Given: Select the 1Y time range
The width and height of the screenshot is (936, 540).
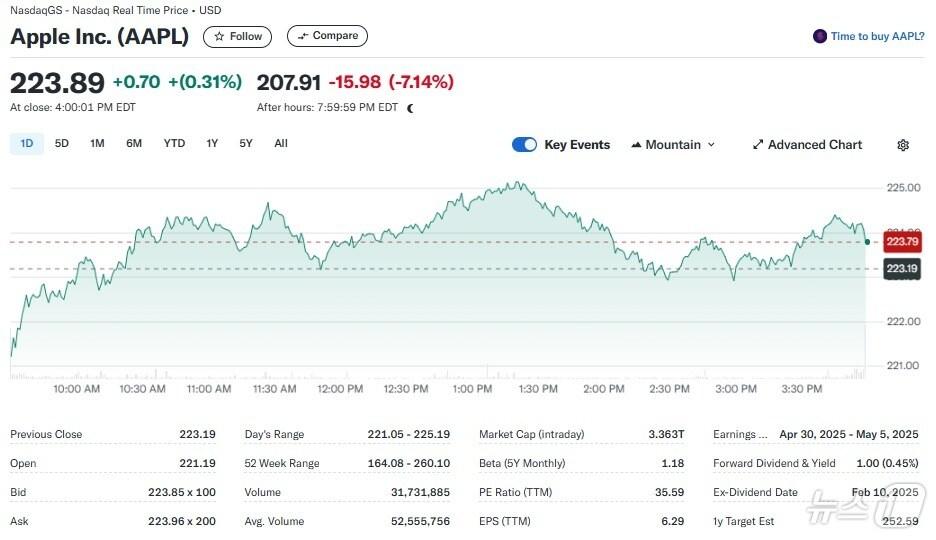Looking at the screenshot, I should [212, 144].
